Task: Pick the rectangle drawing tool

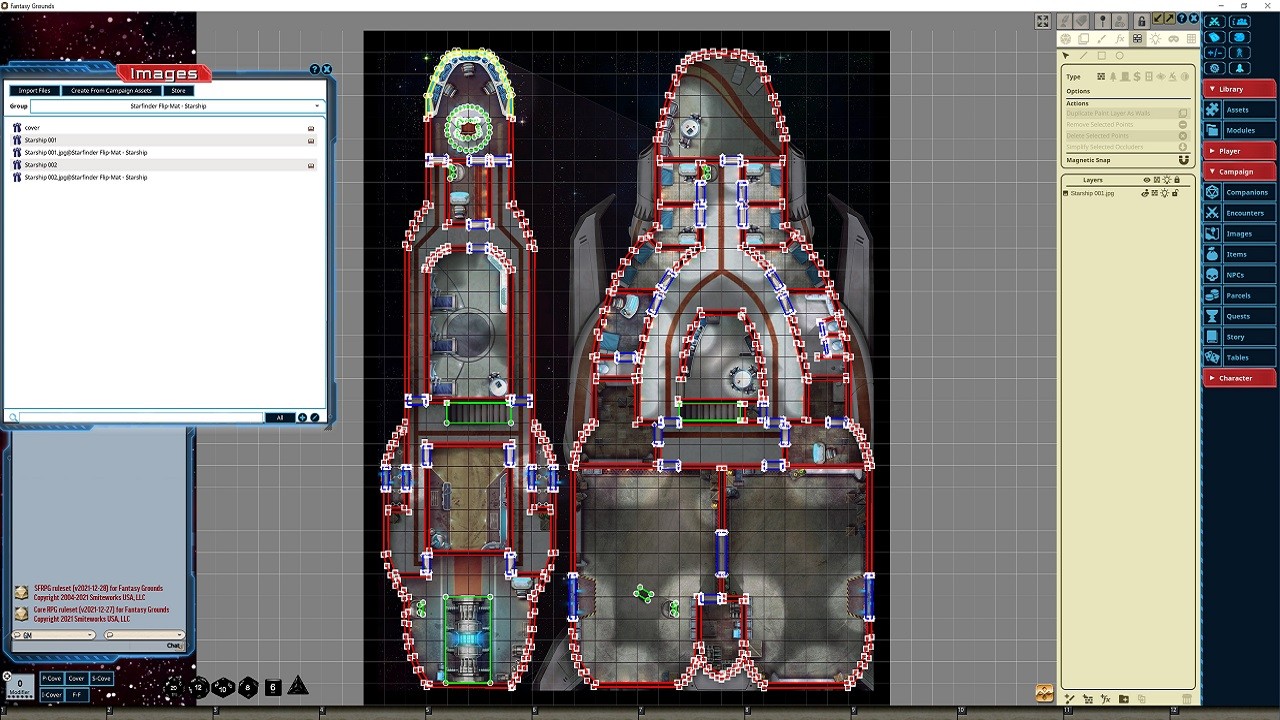Action: (x=1101, y=56)
